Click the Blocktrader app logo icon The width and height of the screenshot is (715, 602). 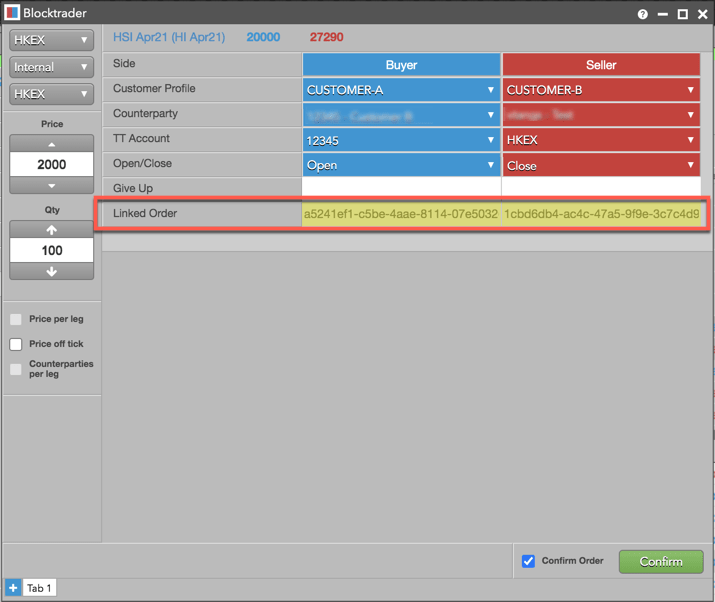click(12, 12)
